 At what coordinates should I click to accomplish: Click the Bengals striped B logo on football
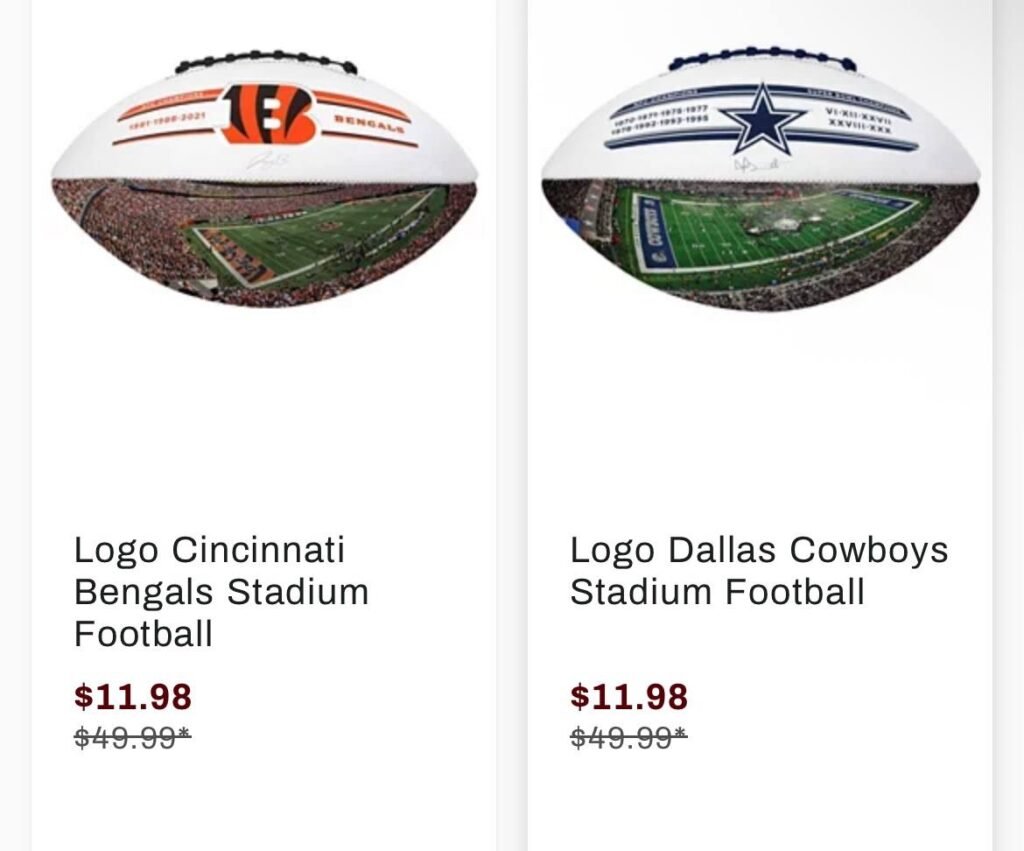[x=267, y=113]
